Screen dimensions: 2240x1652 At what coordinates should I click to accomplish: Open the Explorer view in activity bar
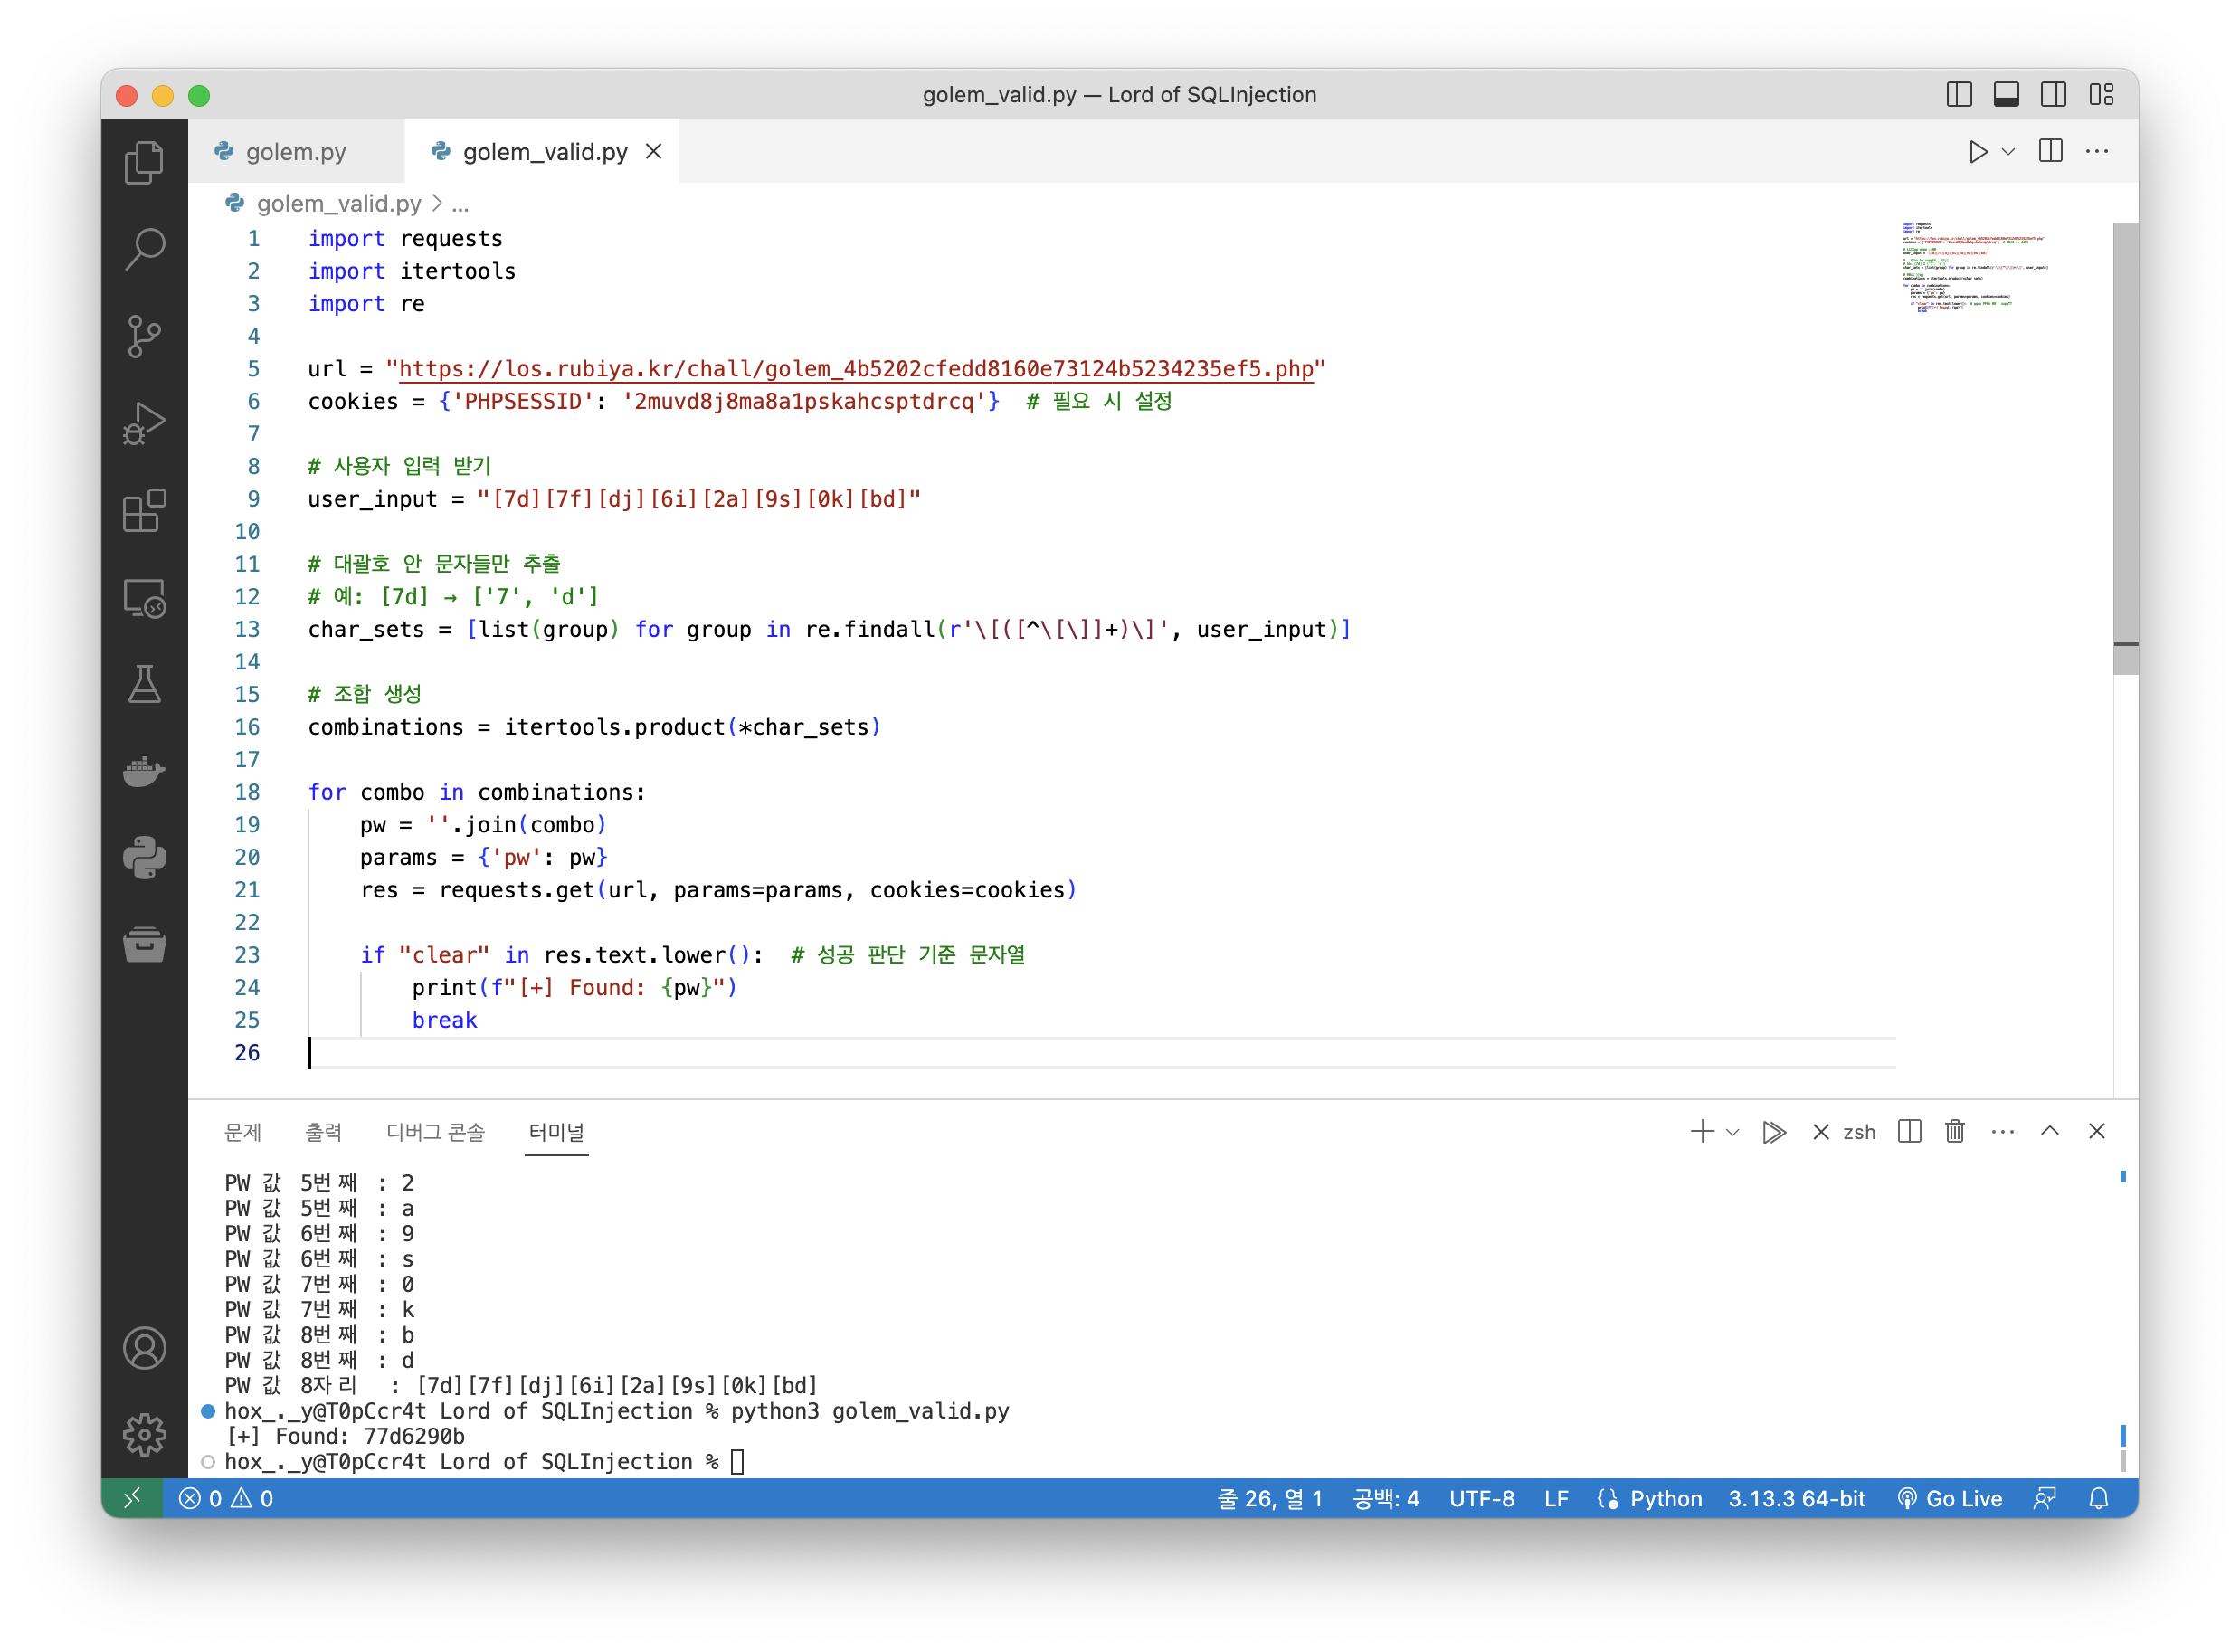coord(144,163)
